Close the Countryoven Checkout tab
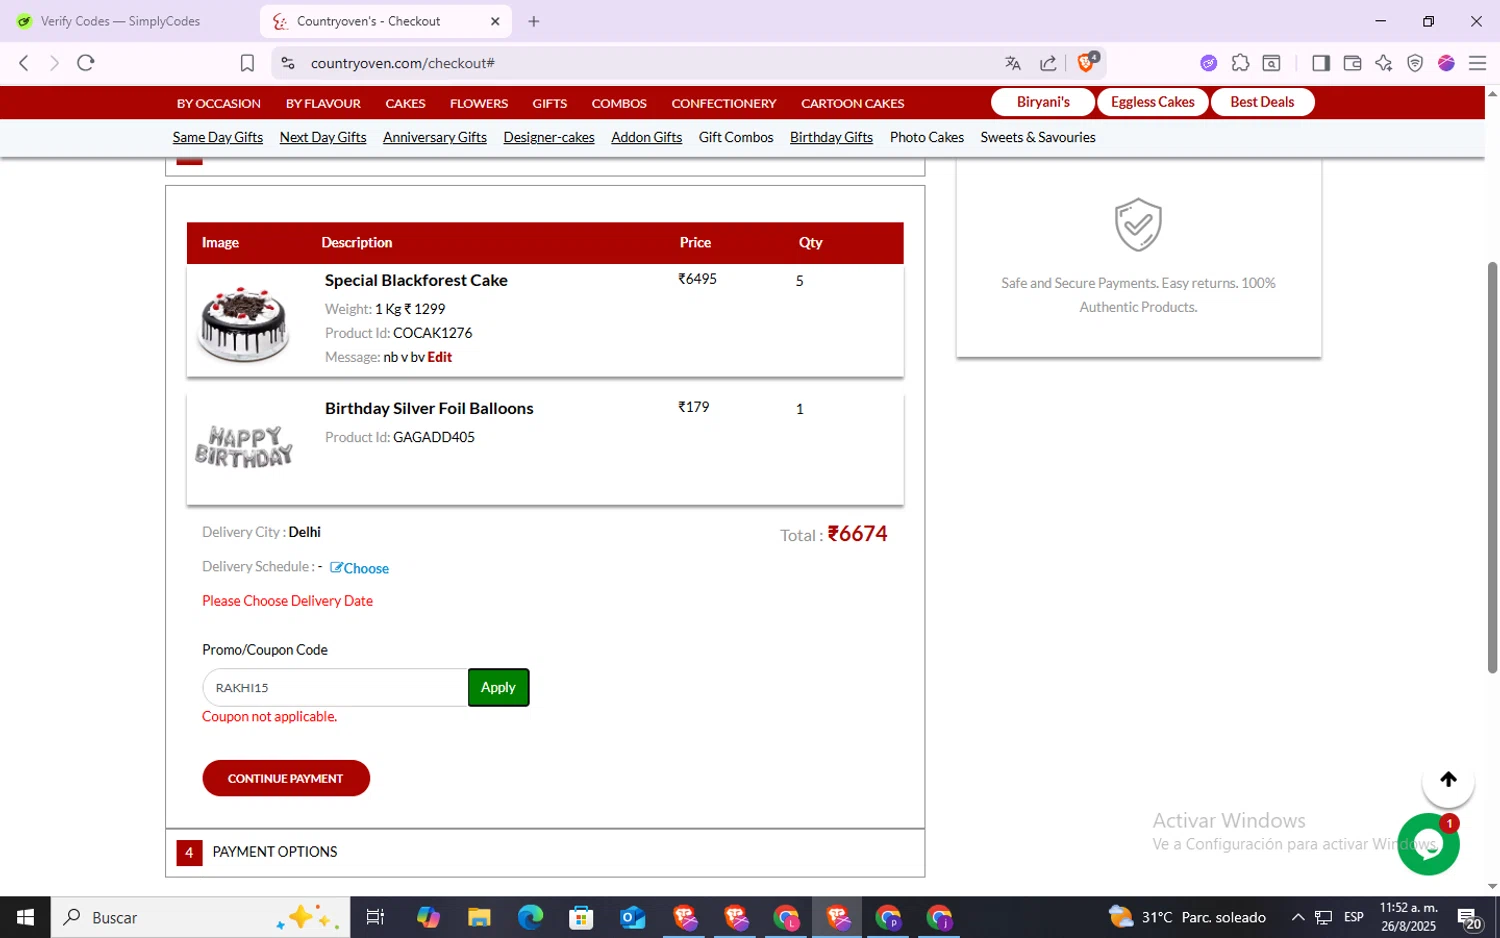This screenshot has width=1500, height=938. point(495,21)
